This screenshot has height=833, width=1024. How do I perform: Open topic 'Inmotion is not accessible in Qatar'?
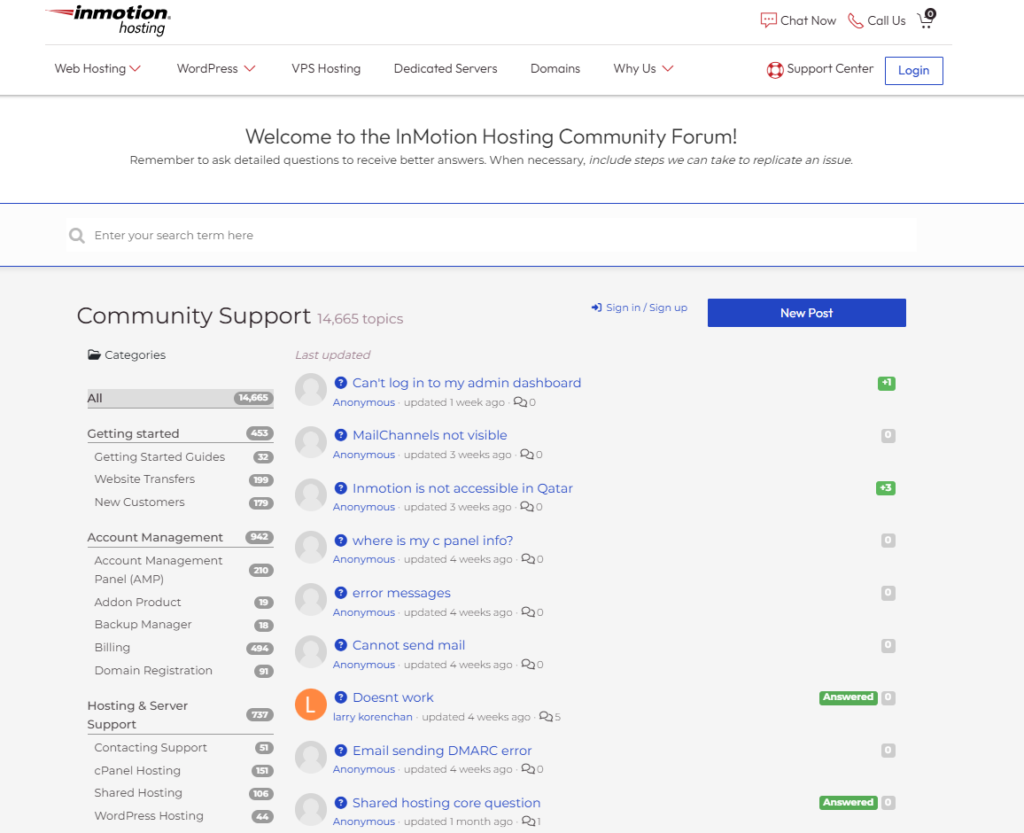point(462,488)
